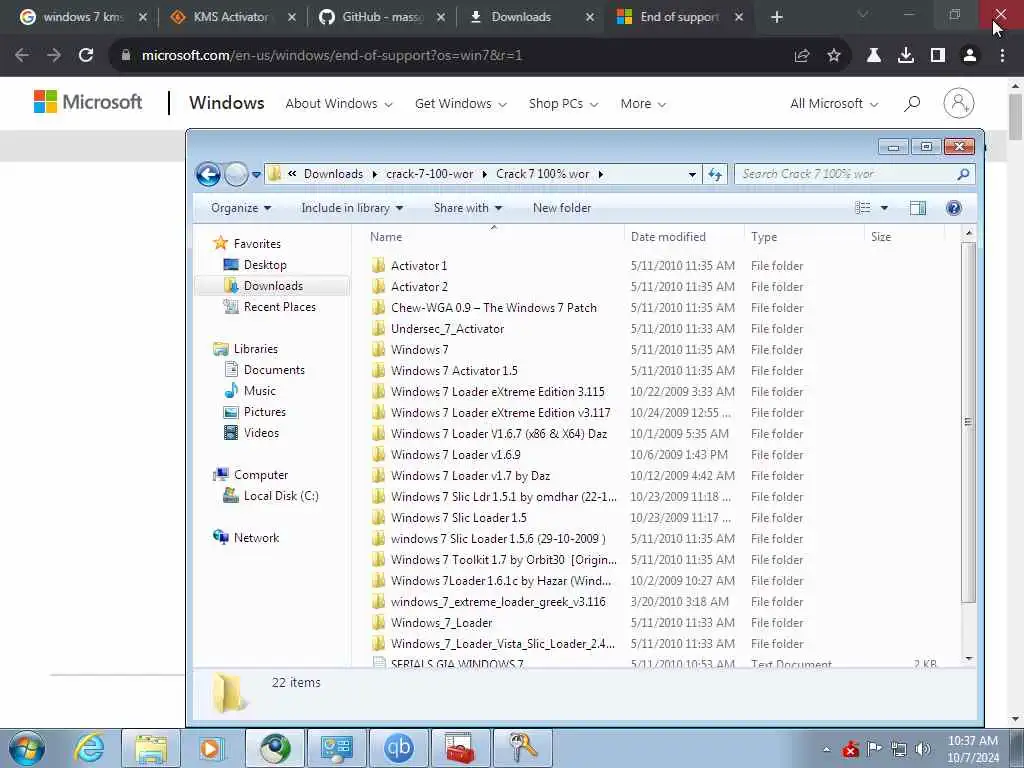Click Downloads in the address breadcrumb
Viewport: 1024px width, 768px height.
click(333, 174)
